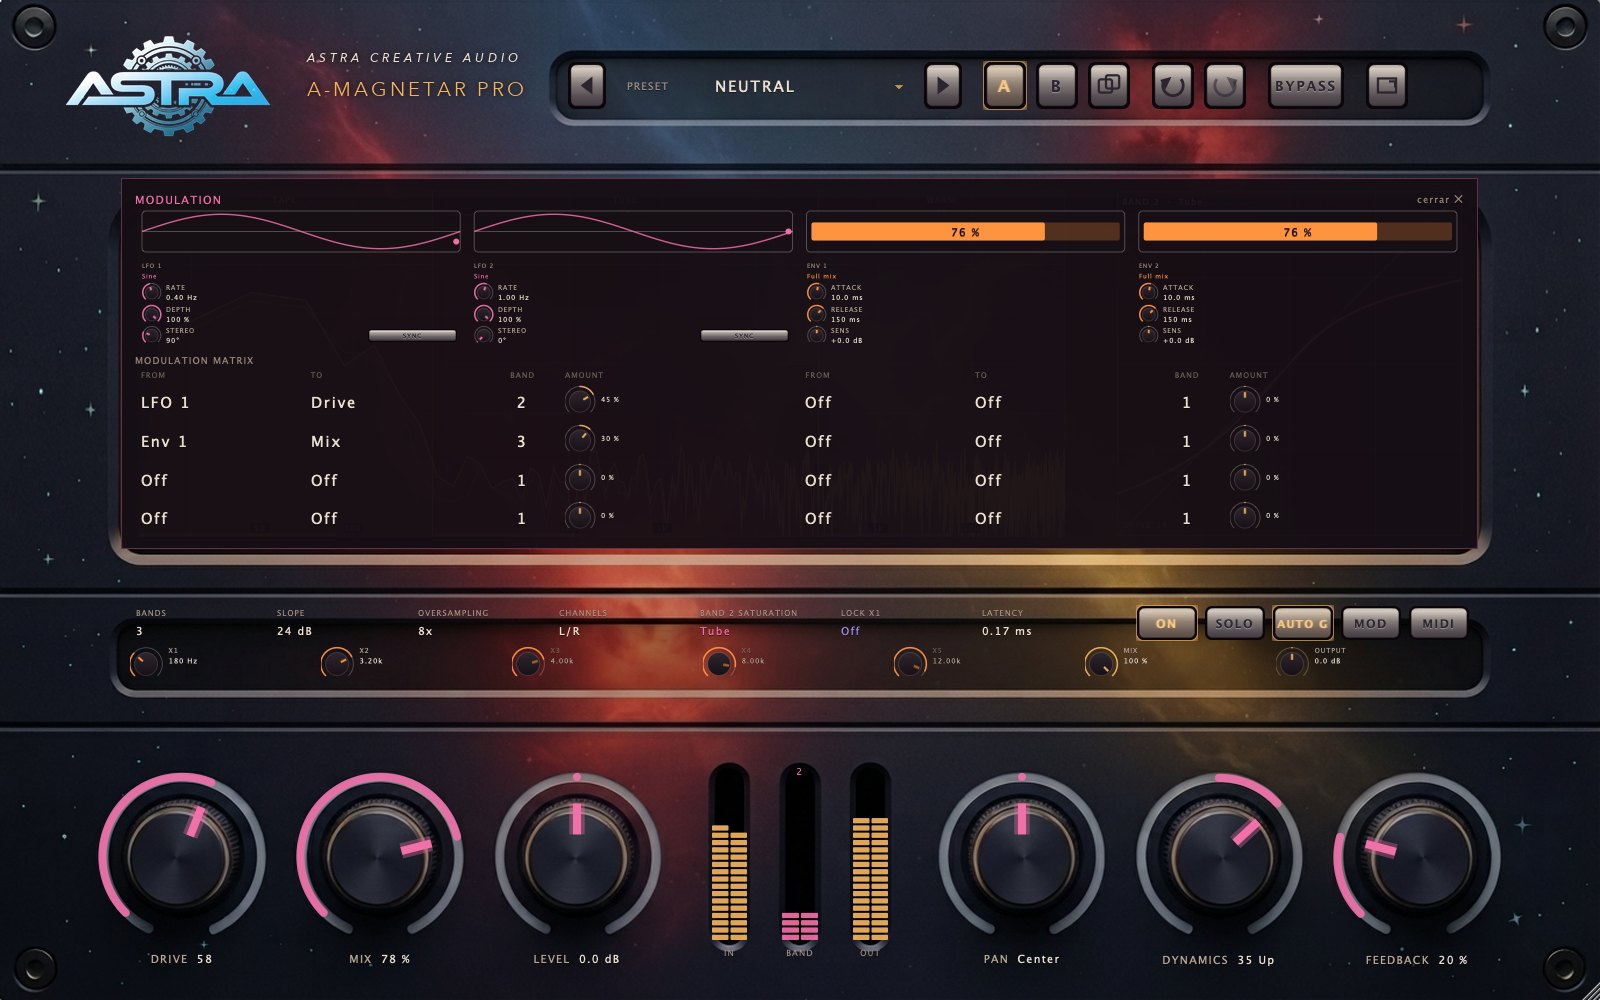Viewport: 1600px width, 1000px height.
Task: Copy A/B state with the copy icon
Action: (1108, 86)
